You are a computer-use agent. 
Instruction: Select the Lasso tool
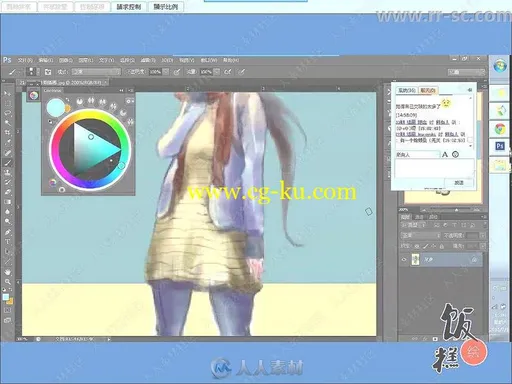click(x=7, y=113)
